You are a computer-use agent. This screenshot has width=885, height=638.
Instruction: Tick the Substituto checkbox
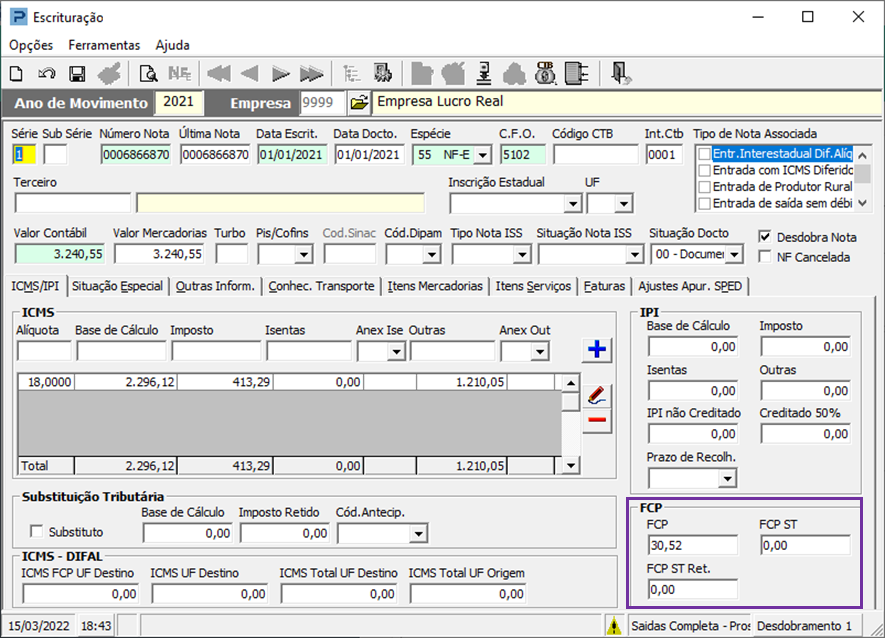(x=39, y=532)
